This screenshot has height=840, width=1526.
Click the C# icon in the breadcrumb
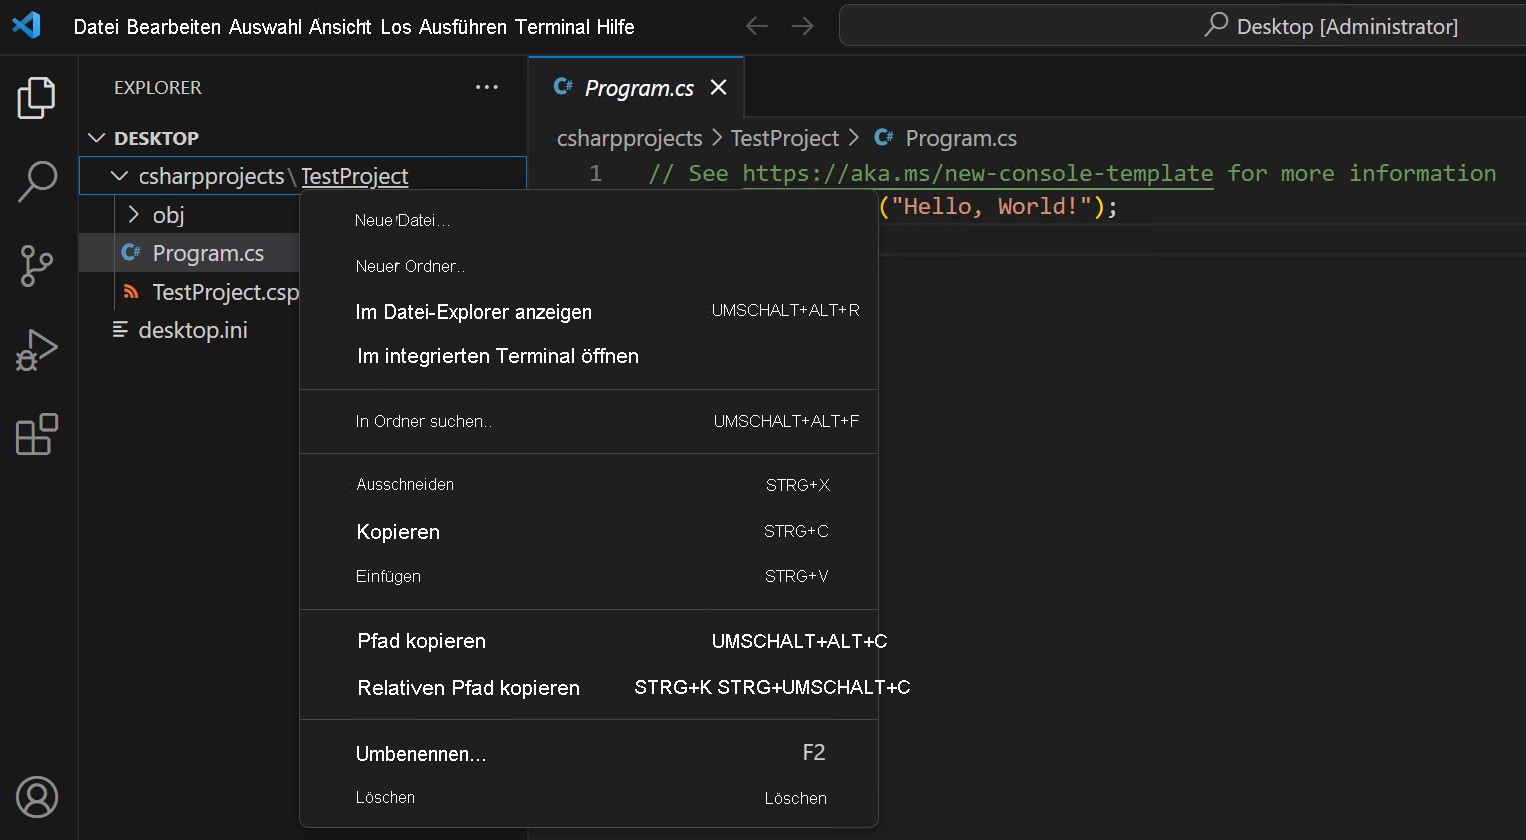click(884, 137)
